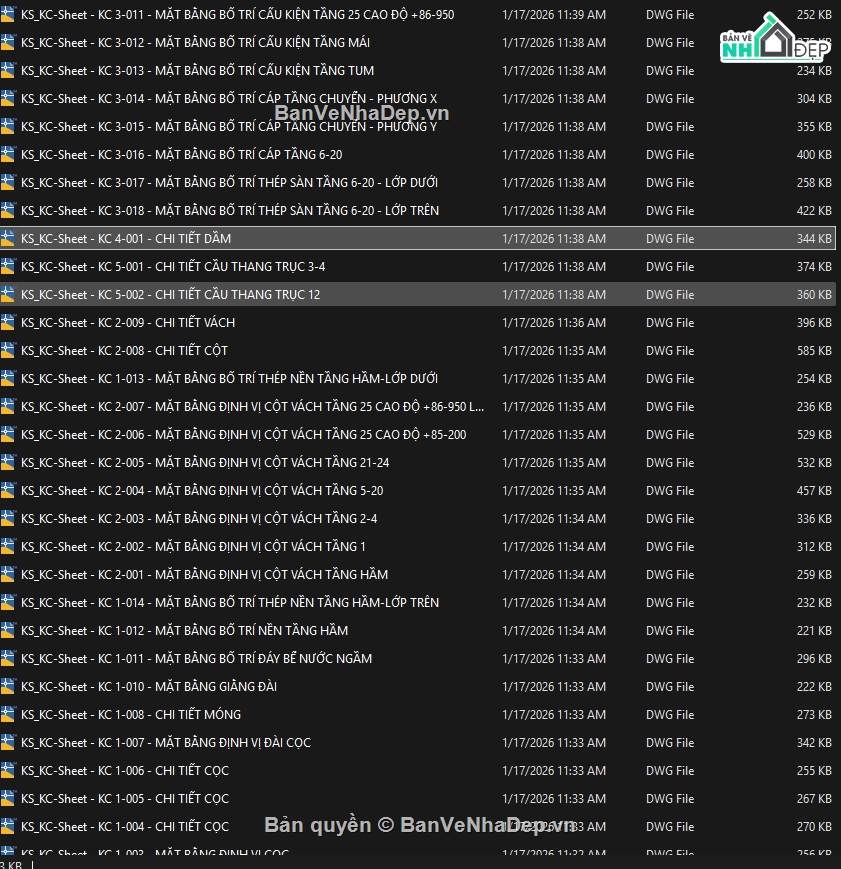Click the DWG icon beside KC 3-012
841x869 pixels.
pos(8,43)
